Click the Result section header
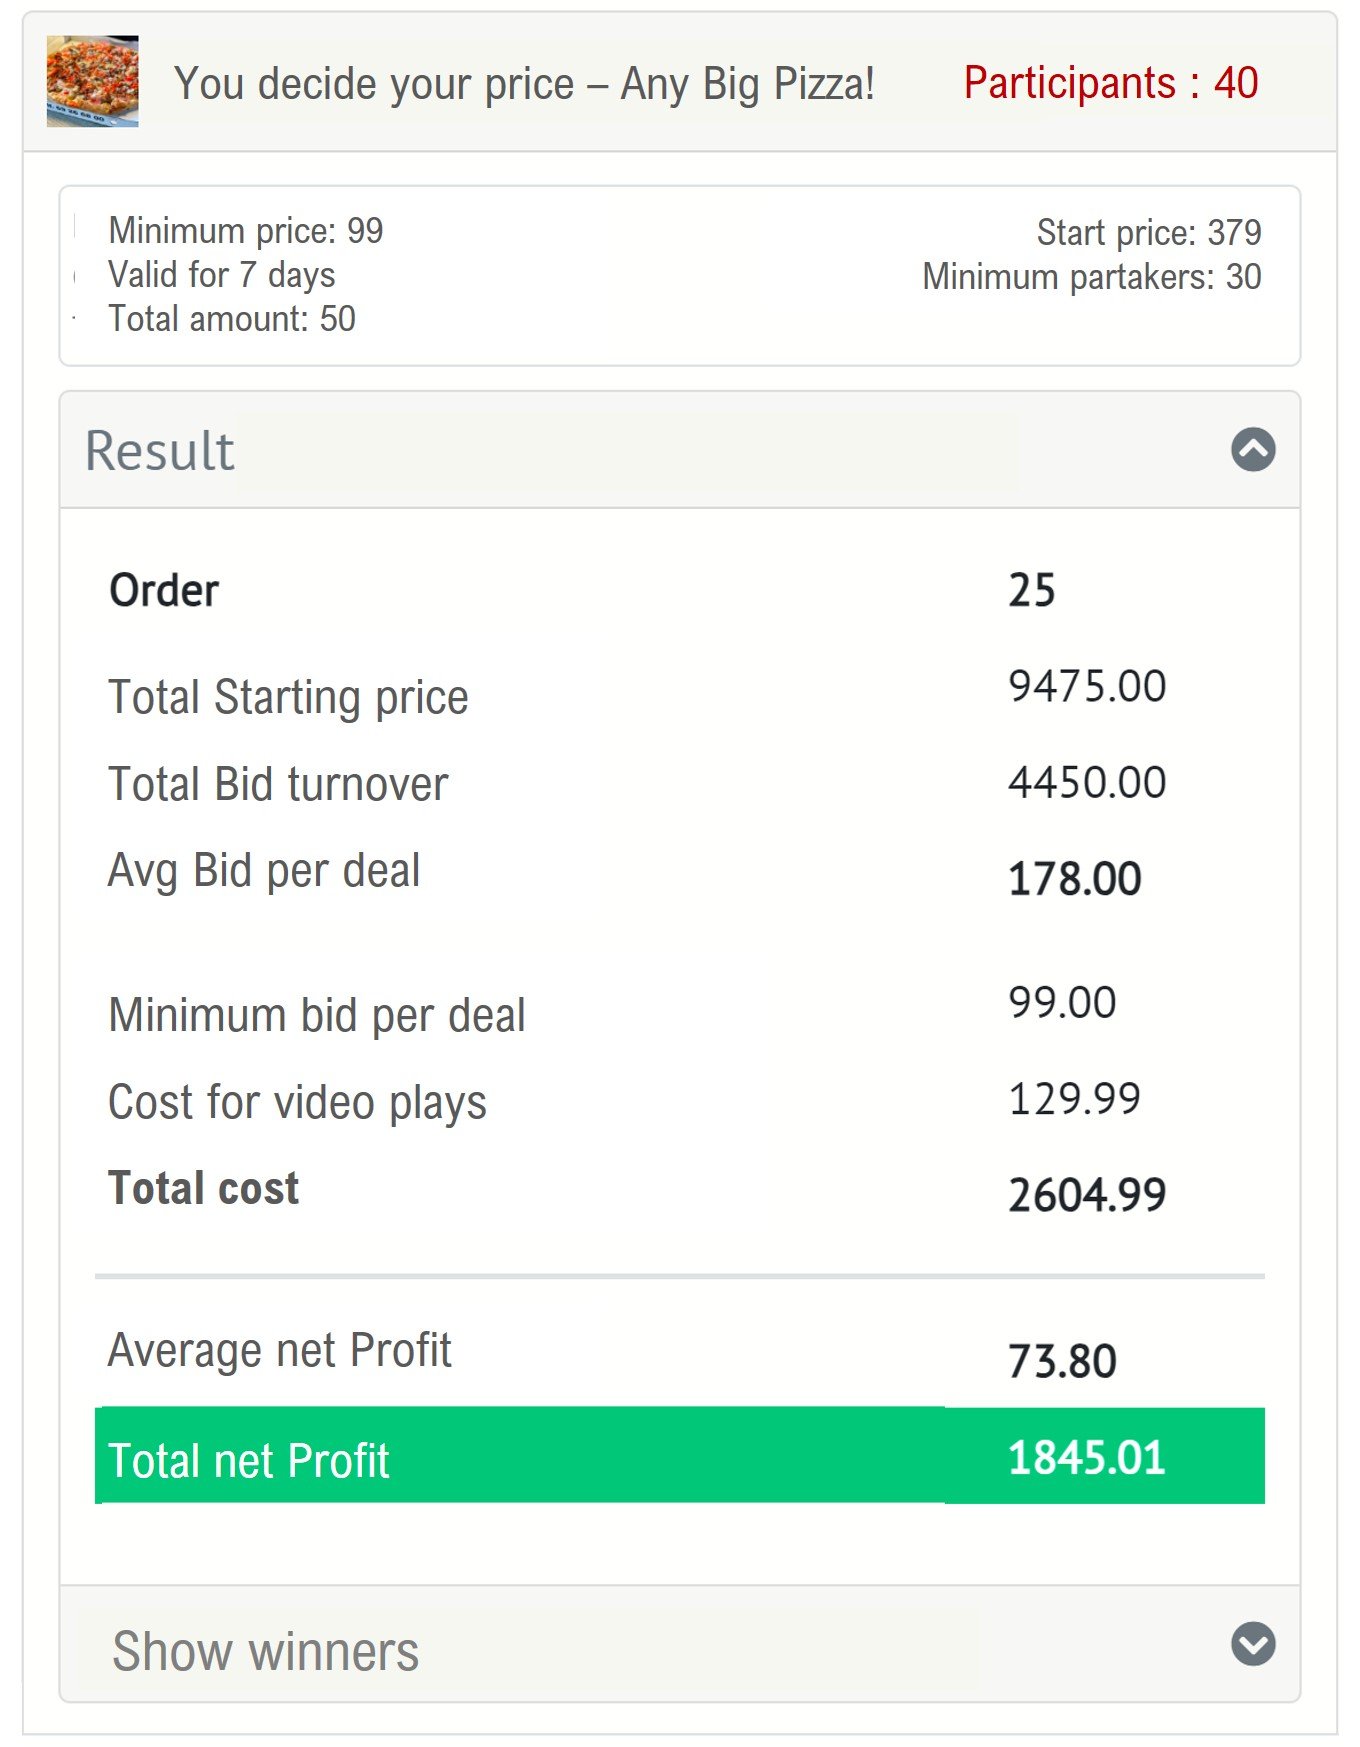Viewport: 1360px width, 1747px height. 680,450
